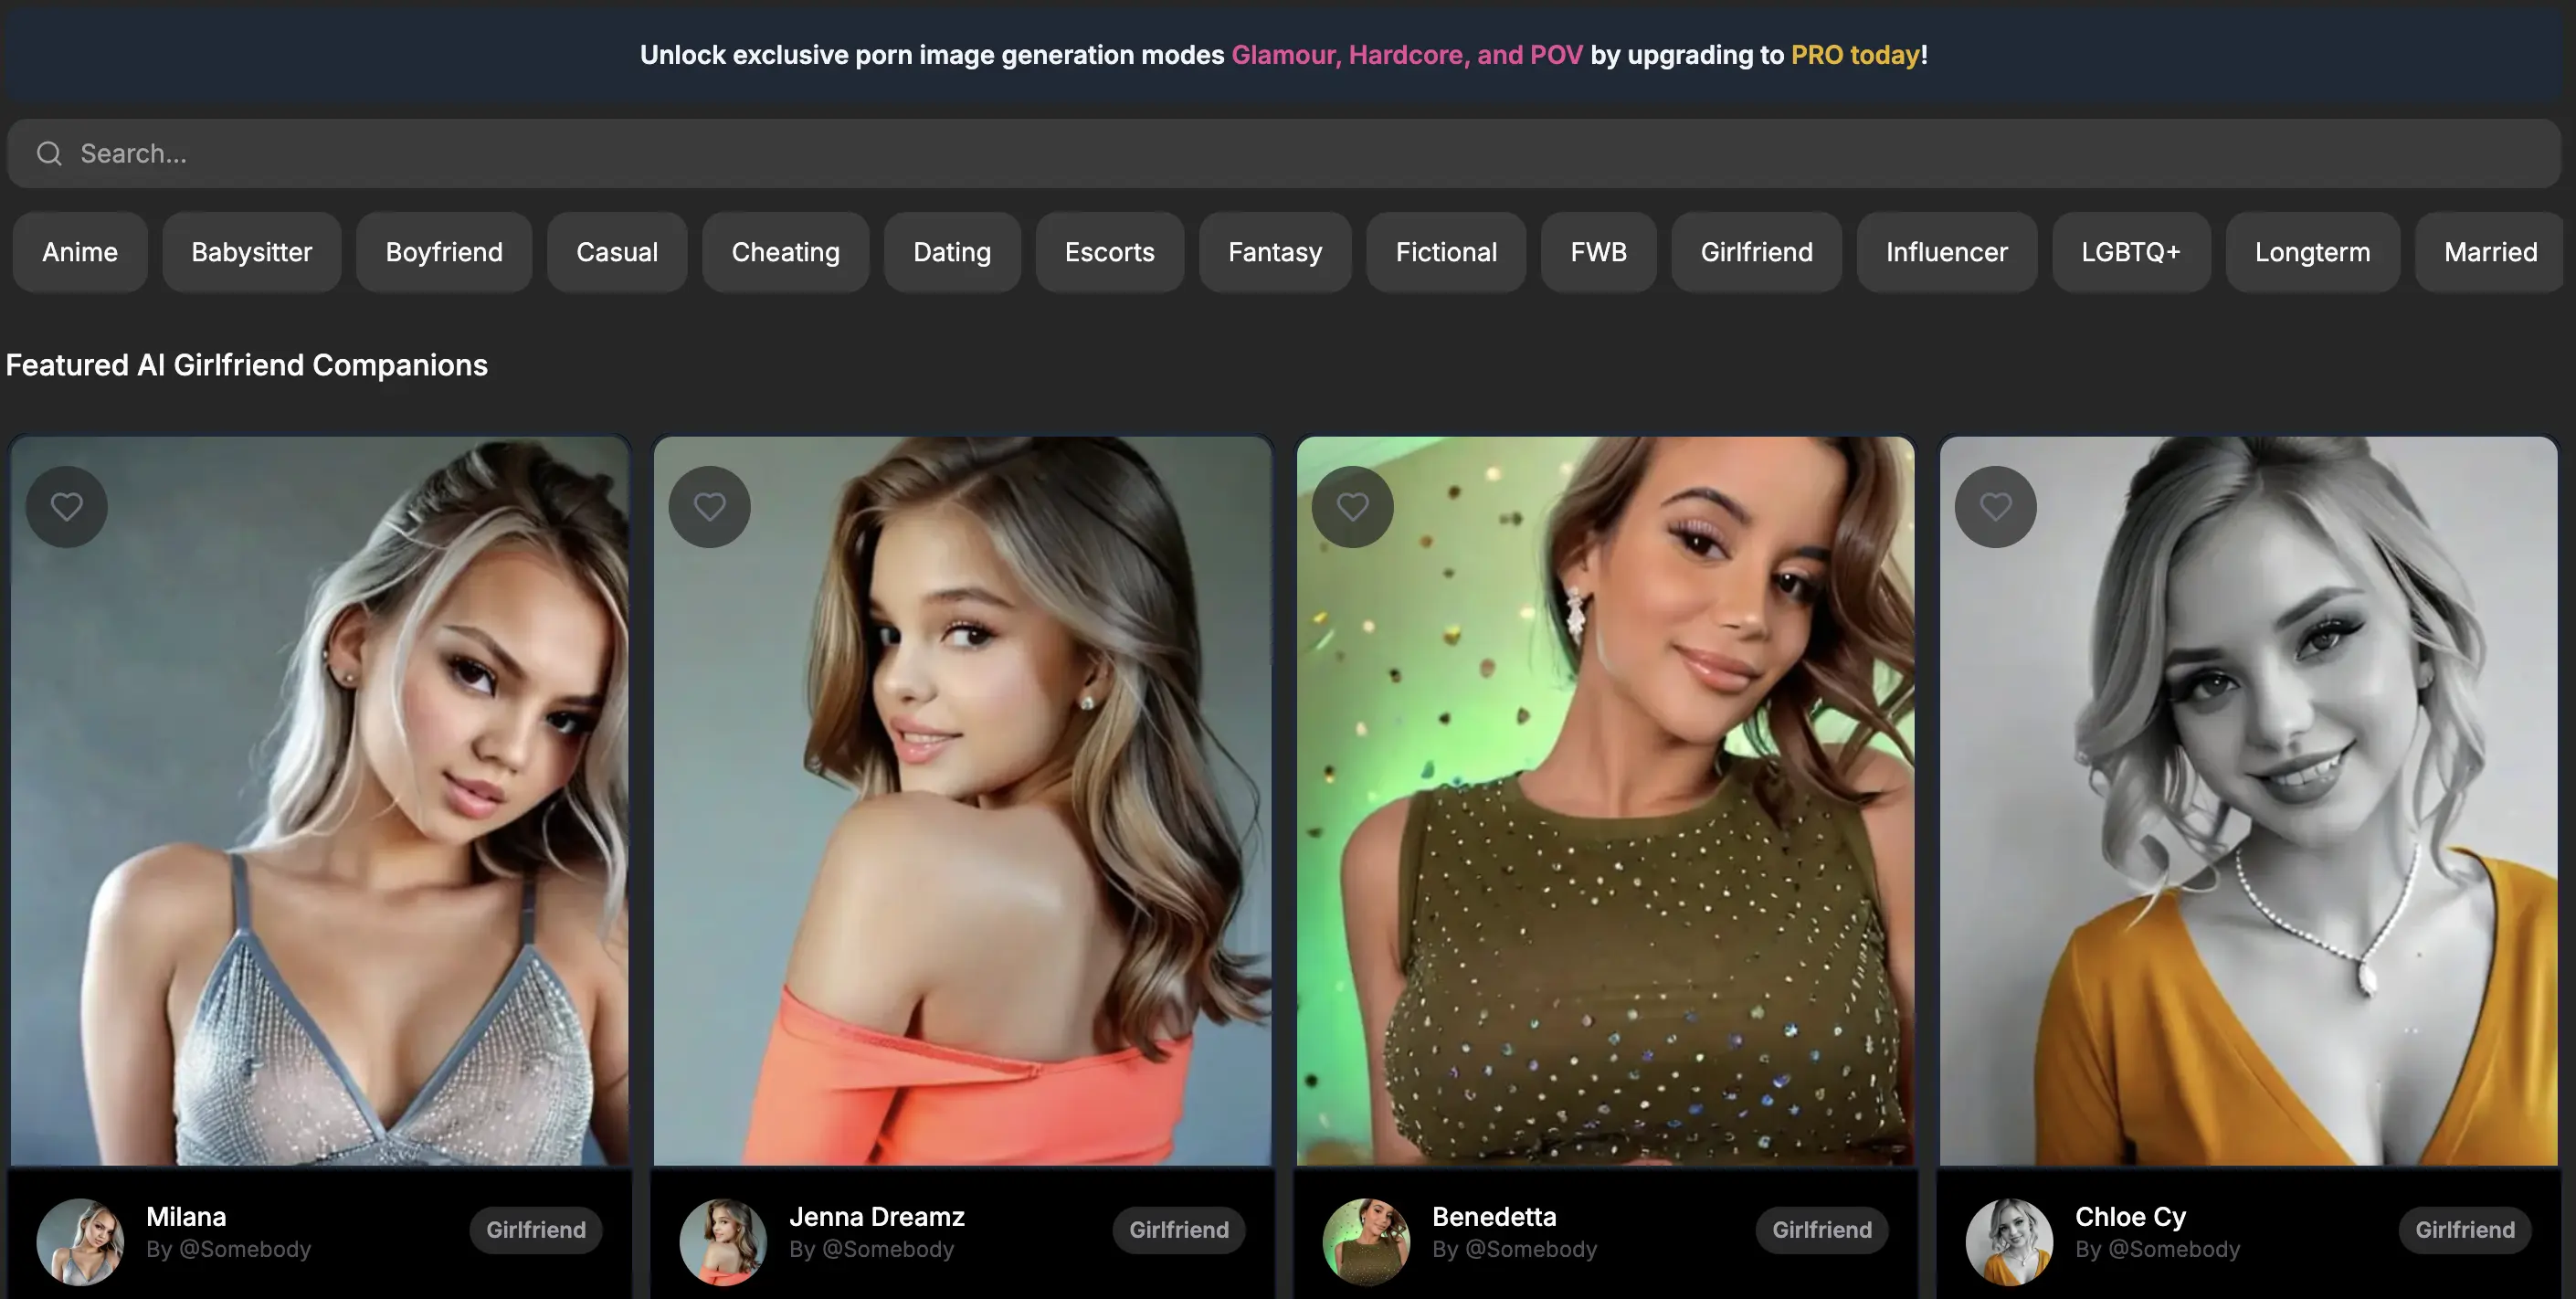2576x1299 pixels.
Task: Select the Cheating filter
Action: [785, 252]
